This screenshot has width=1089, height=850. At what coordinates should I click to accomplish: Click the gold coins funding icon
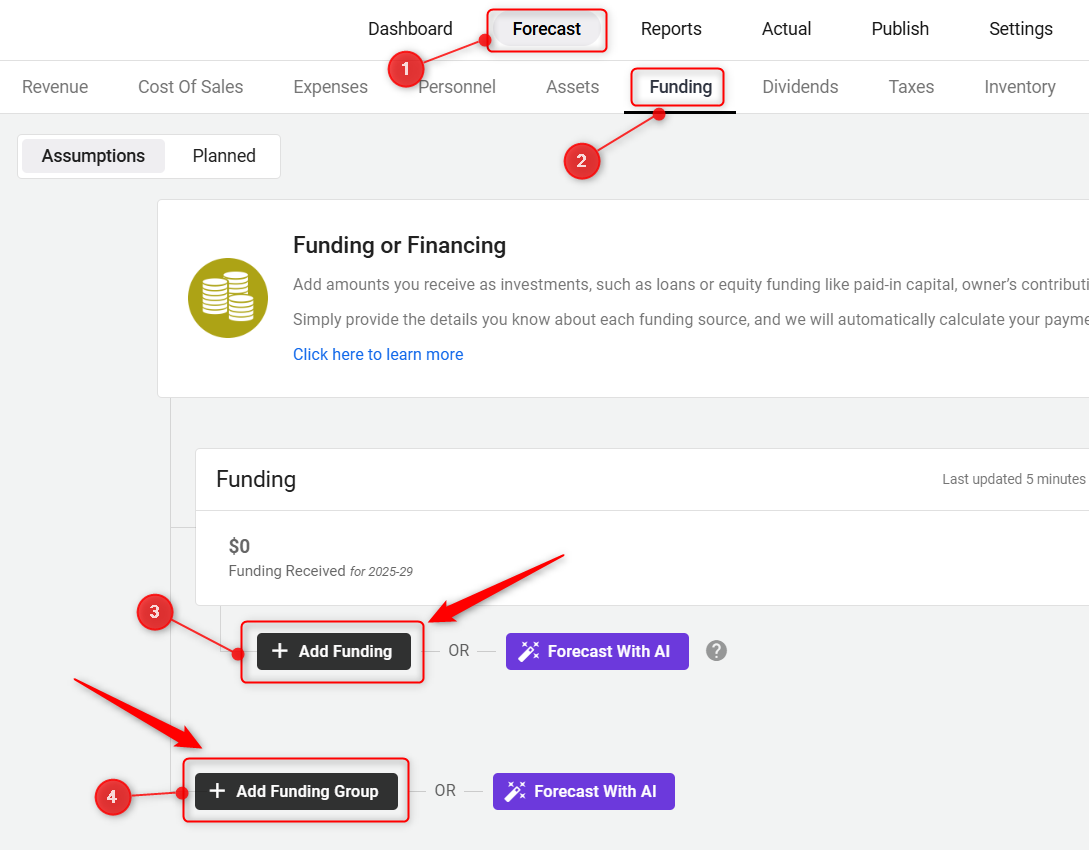tap(228, 298)
